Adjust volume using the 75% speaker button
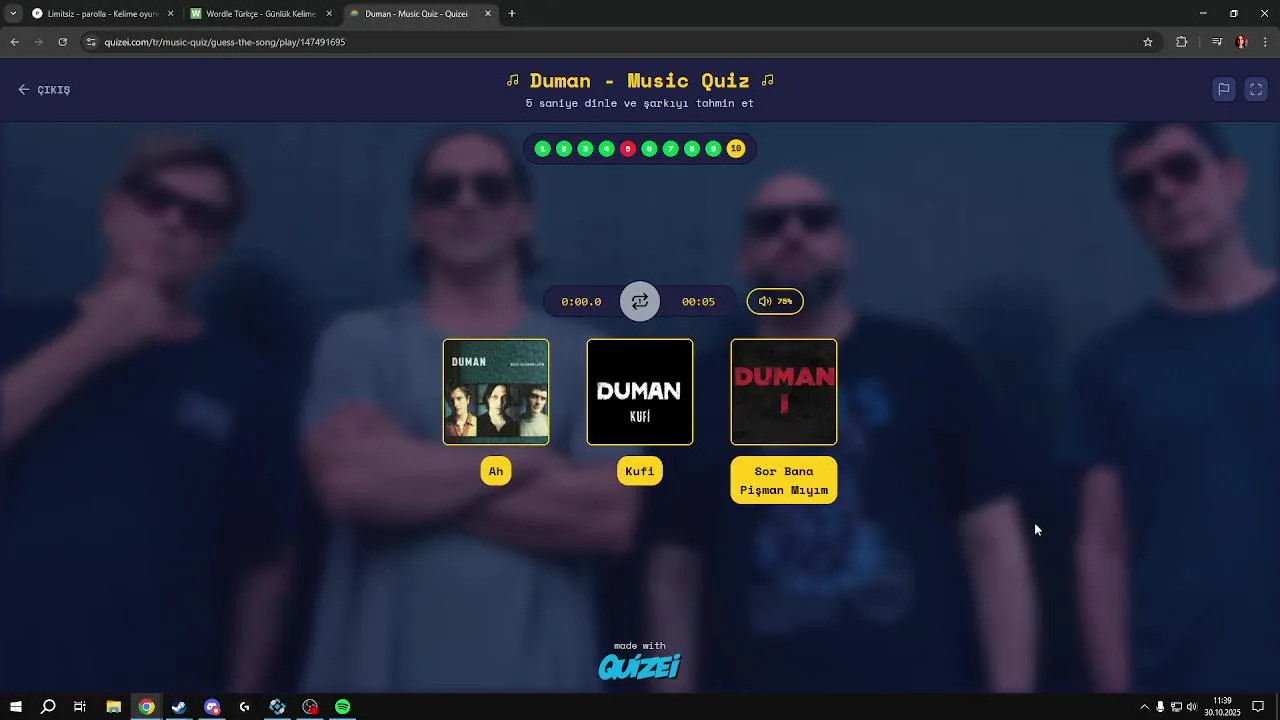1280x720 pixels. click(775, 301)
